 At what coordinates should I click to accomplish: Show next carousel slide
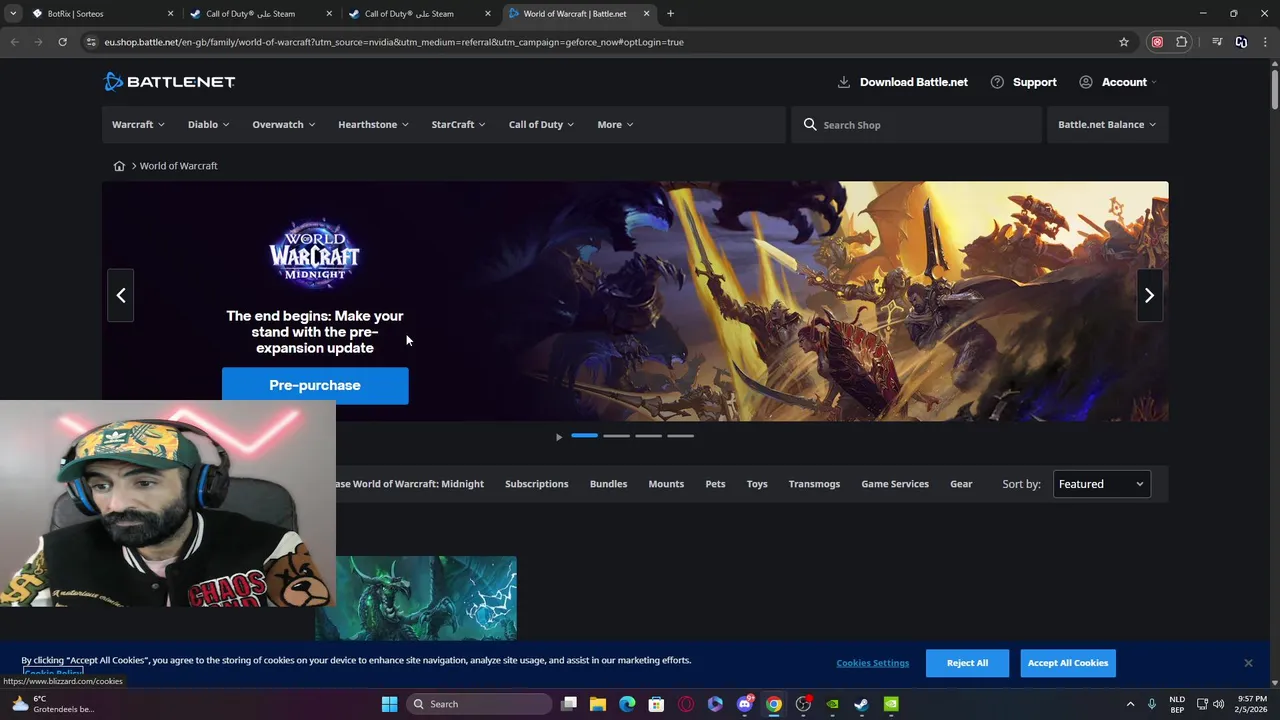pyautogui.click(x=1149, y=295)
